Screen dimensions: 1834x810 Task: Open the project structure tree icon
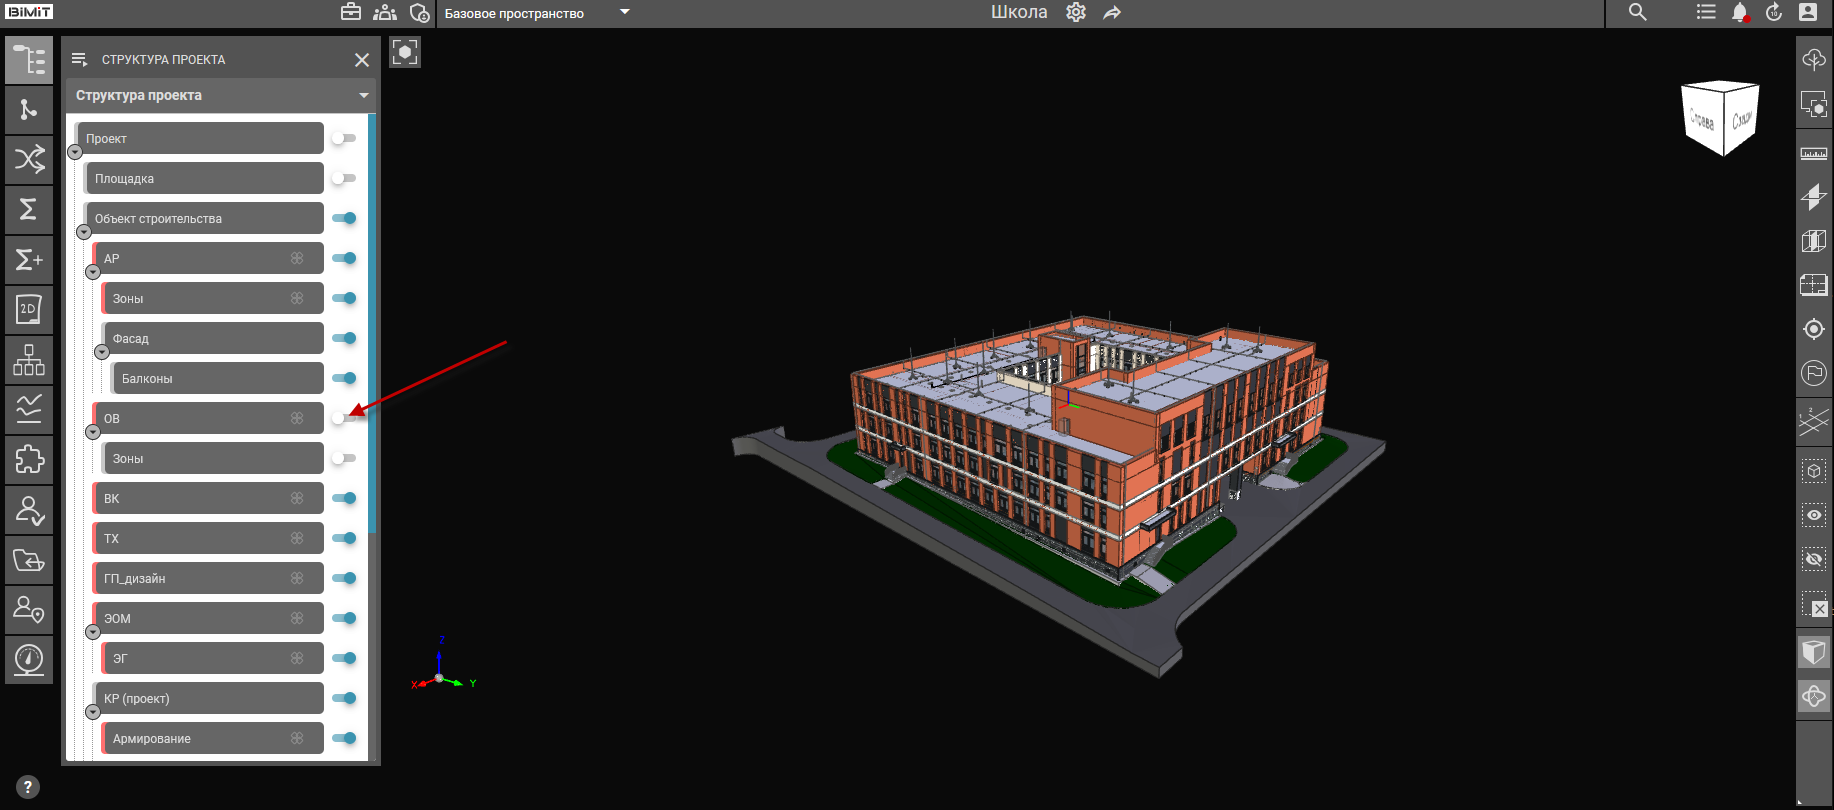click(x=29, y=60)
